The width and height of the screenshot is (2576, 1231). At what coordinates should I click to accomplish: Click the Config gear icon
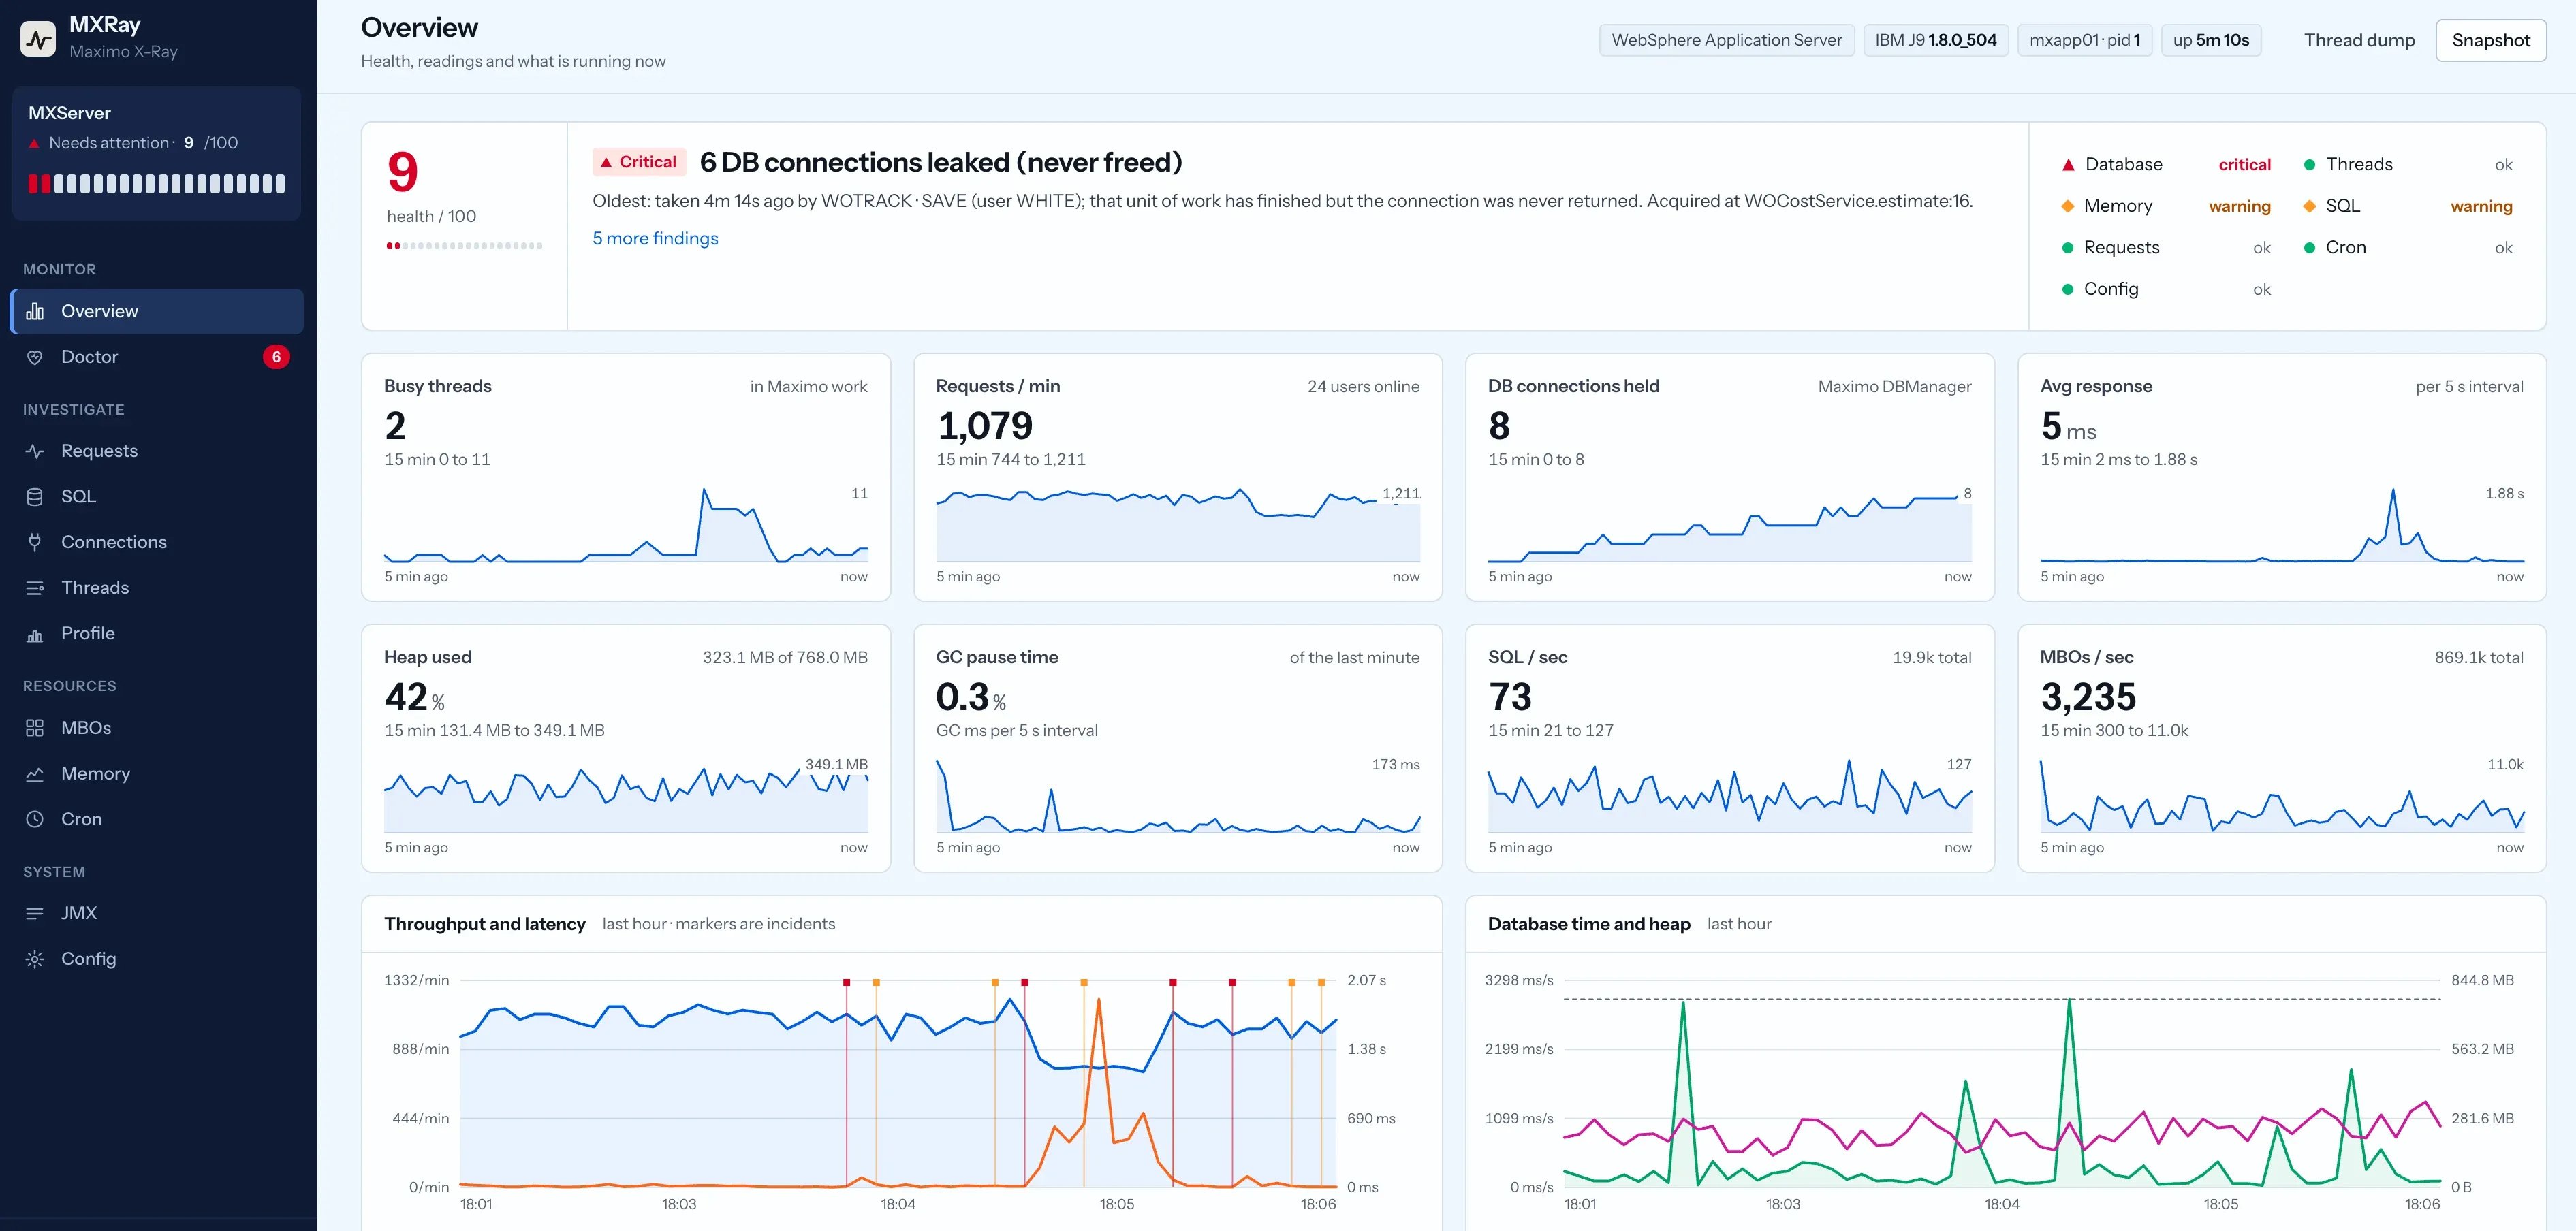point(35,959)
